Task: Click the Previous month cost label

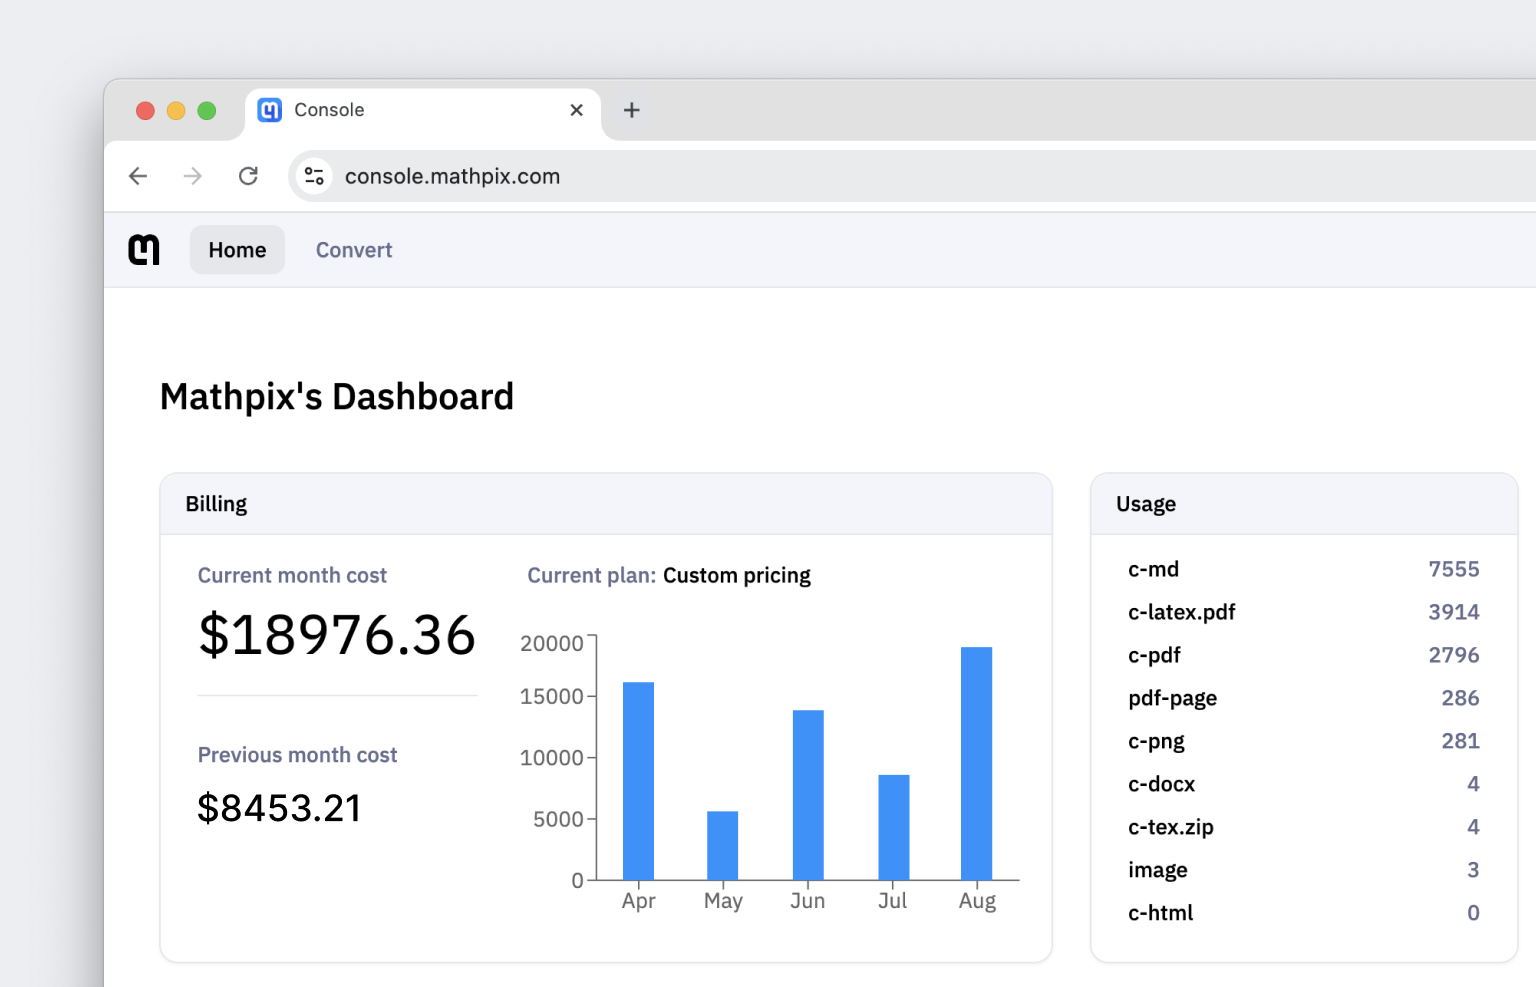Action: click(x=297, y=755)
